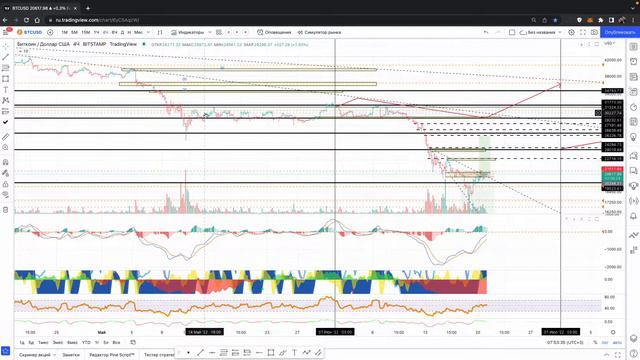The height and width of the screenshot is (360, 640).
Task: Open the go to date calendar icon
Action: (133, 342)
